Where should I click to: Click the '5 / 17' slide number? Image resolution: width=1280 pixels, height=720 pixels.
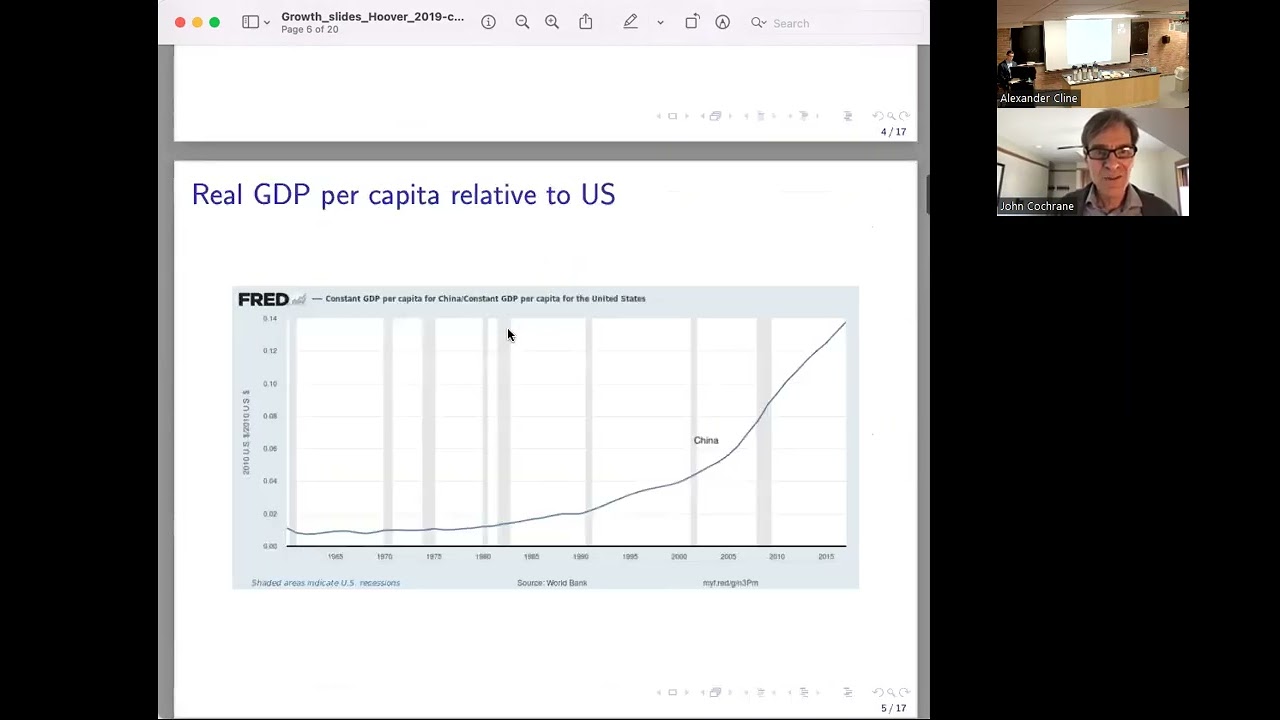coord(893,708)
